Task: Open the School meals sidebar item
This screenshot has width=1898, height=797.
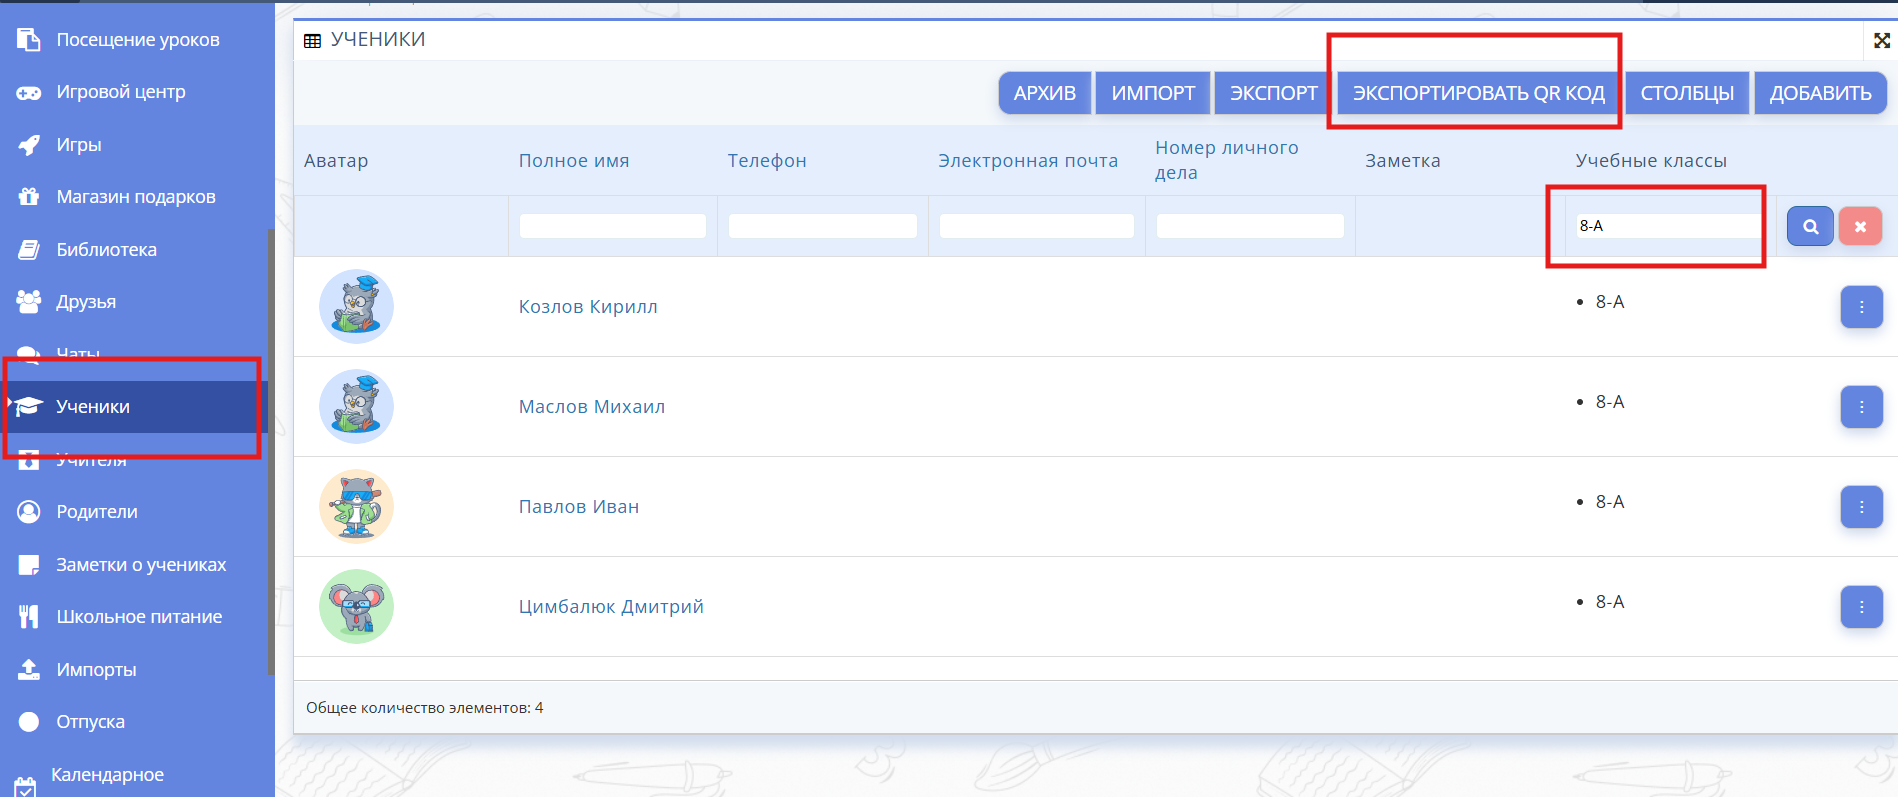Action: pyautogui.click(x=139, y=617)
